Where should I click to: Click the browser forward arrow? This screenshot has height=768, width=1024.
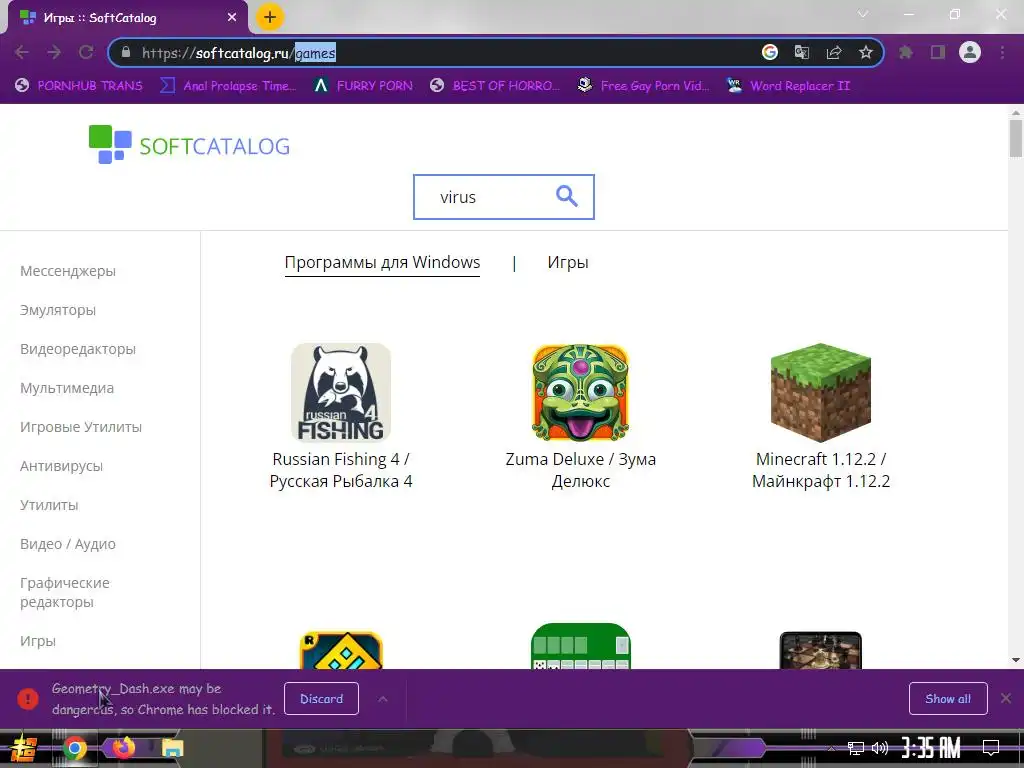pos(54,52)
